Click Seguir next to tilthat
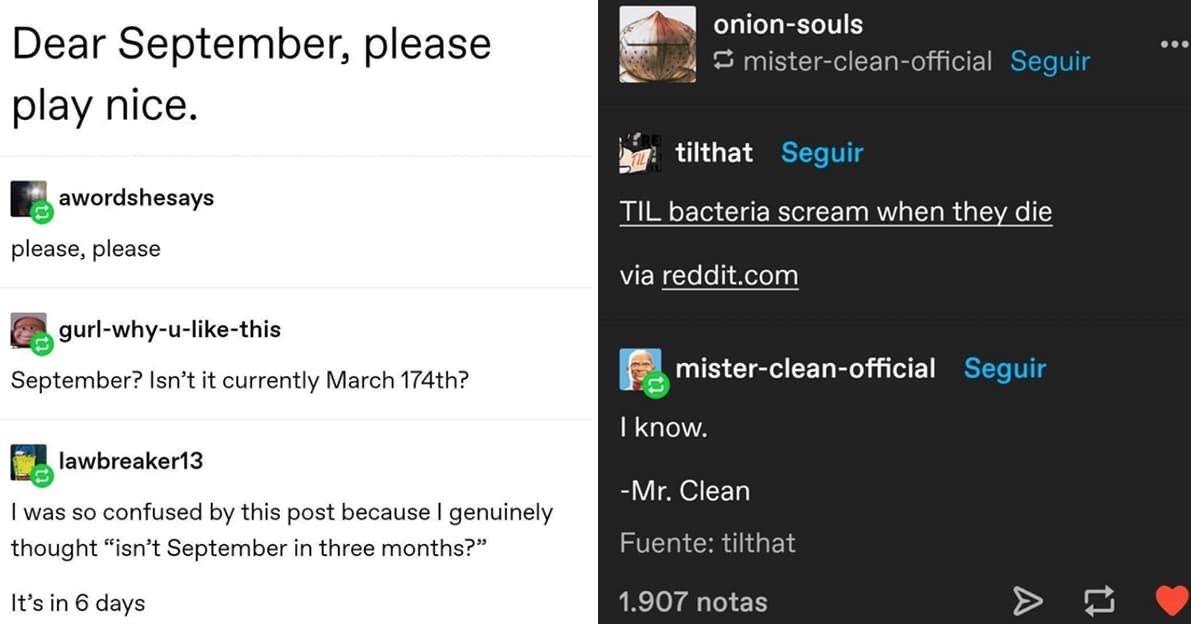The image size is (1191, 624). (822, 153)
